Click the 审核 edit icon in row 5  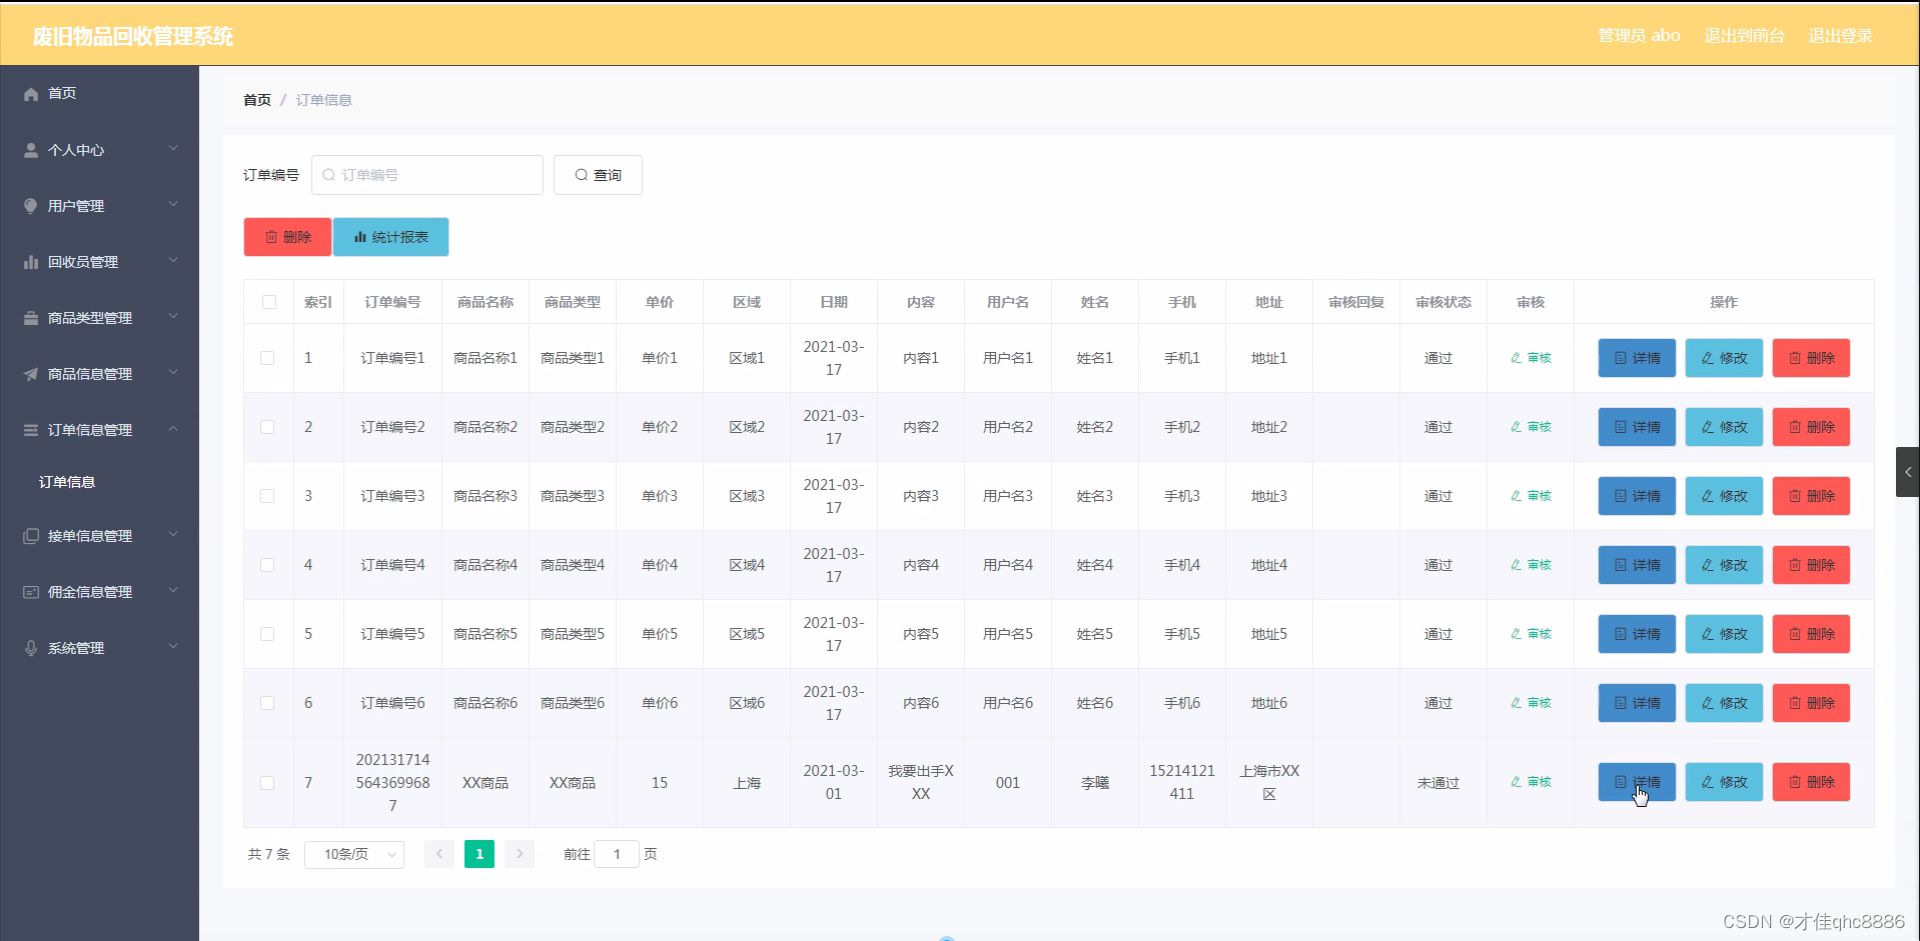point(1516,634)
